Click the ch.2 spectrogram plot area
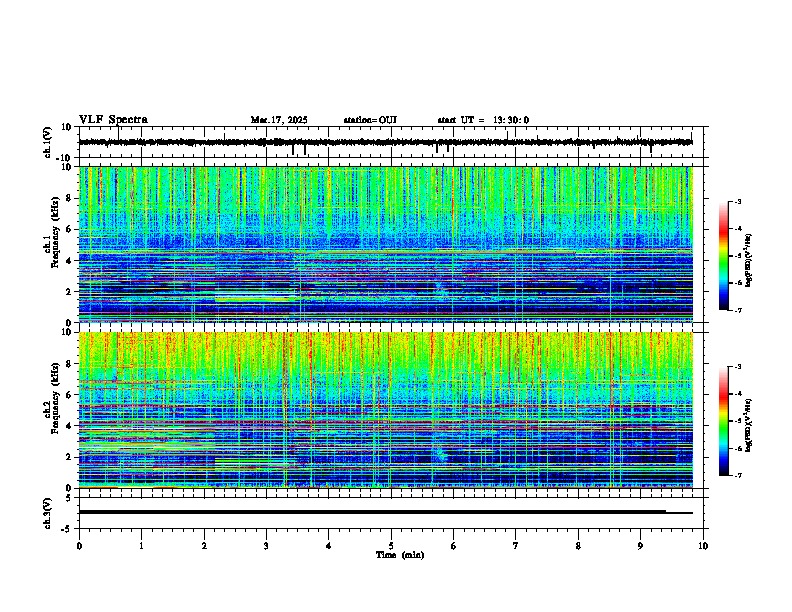Screen dimensions: 792x612 [x=386, y=410]
